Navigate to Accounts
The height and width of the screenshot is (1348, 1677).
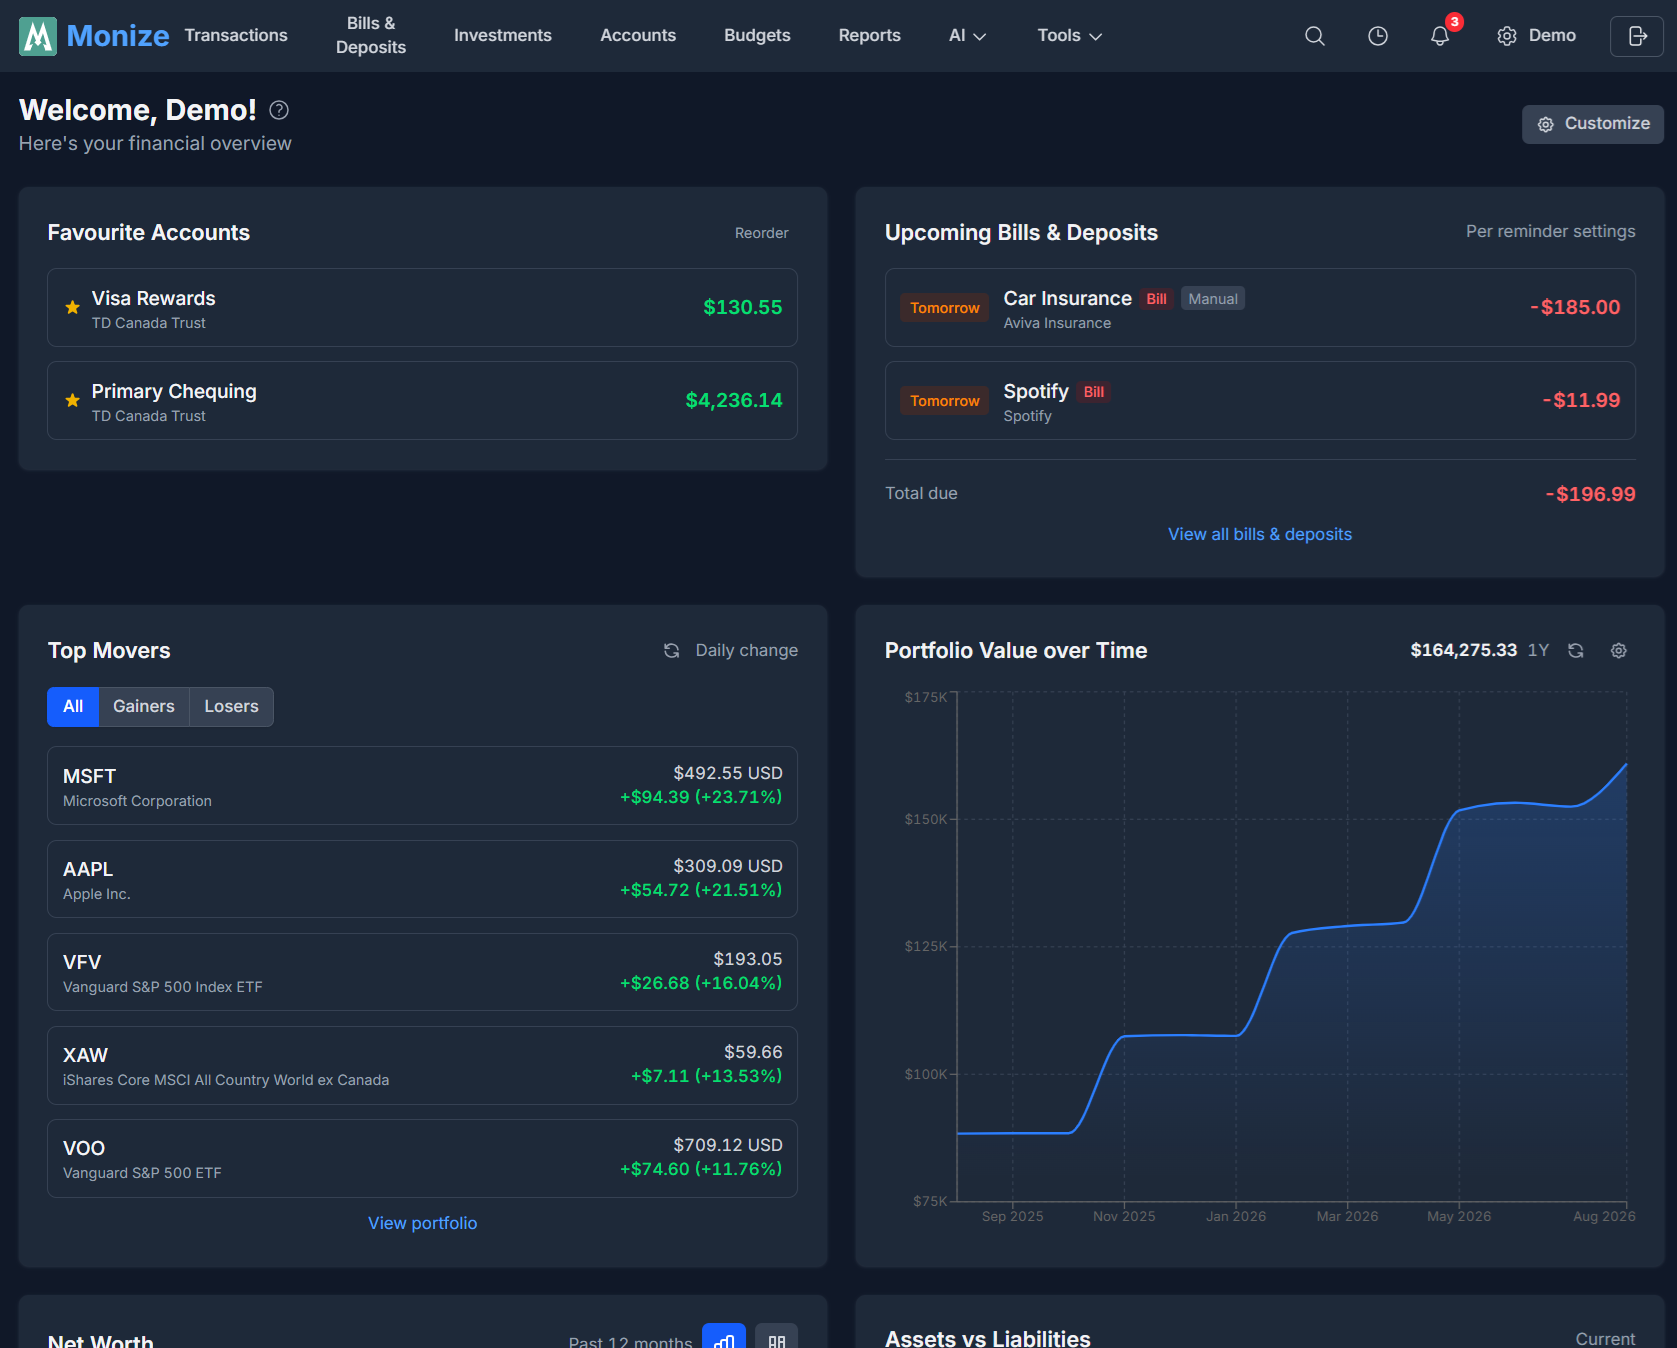point(638,36)
